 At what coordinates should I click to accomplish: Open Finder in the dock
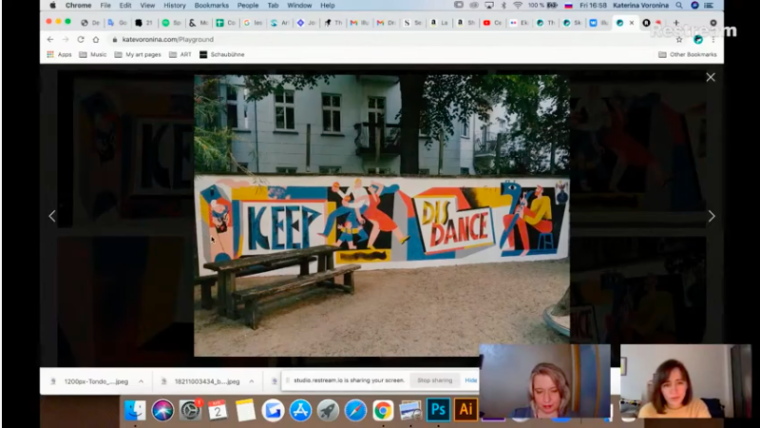[135, 410]
